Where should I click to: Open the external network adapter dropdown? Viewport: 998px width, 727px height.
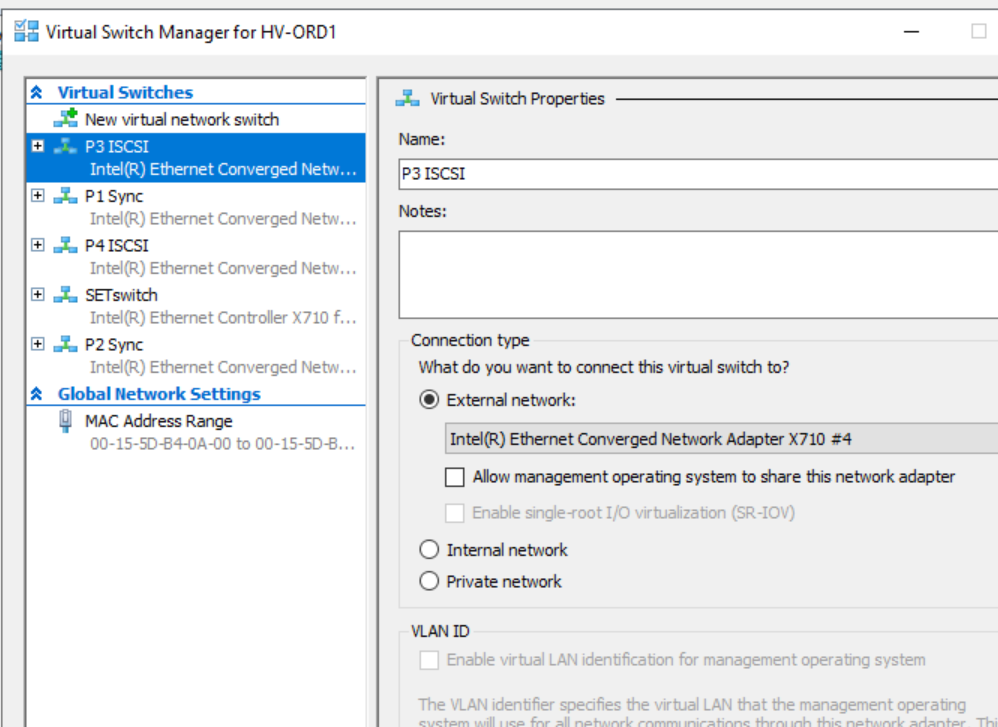tap(721, 439)
